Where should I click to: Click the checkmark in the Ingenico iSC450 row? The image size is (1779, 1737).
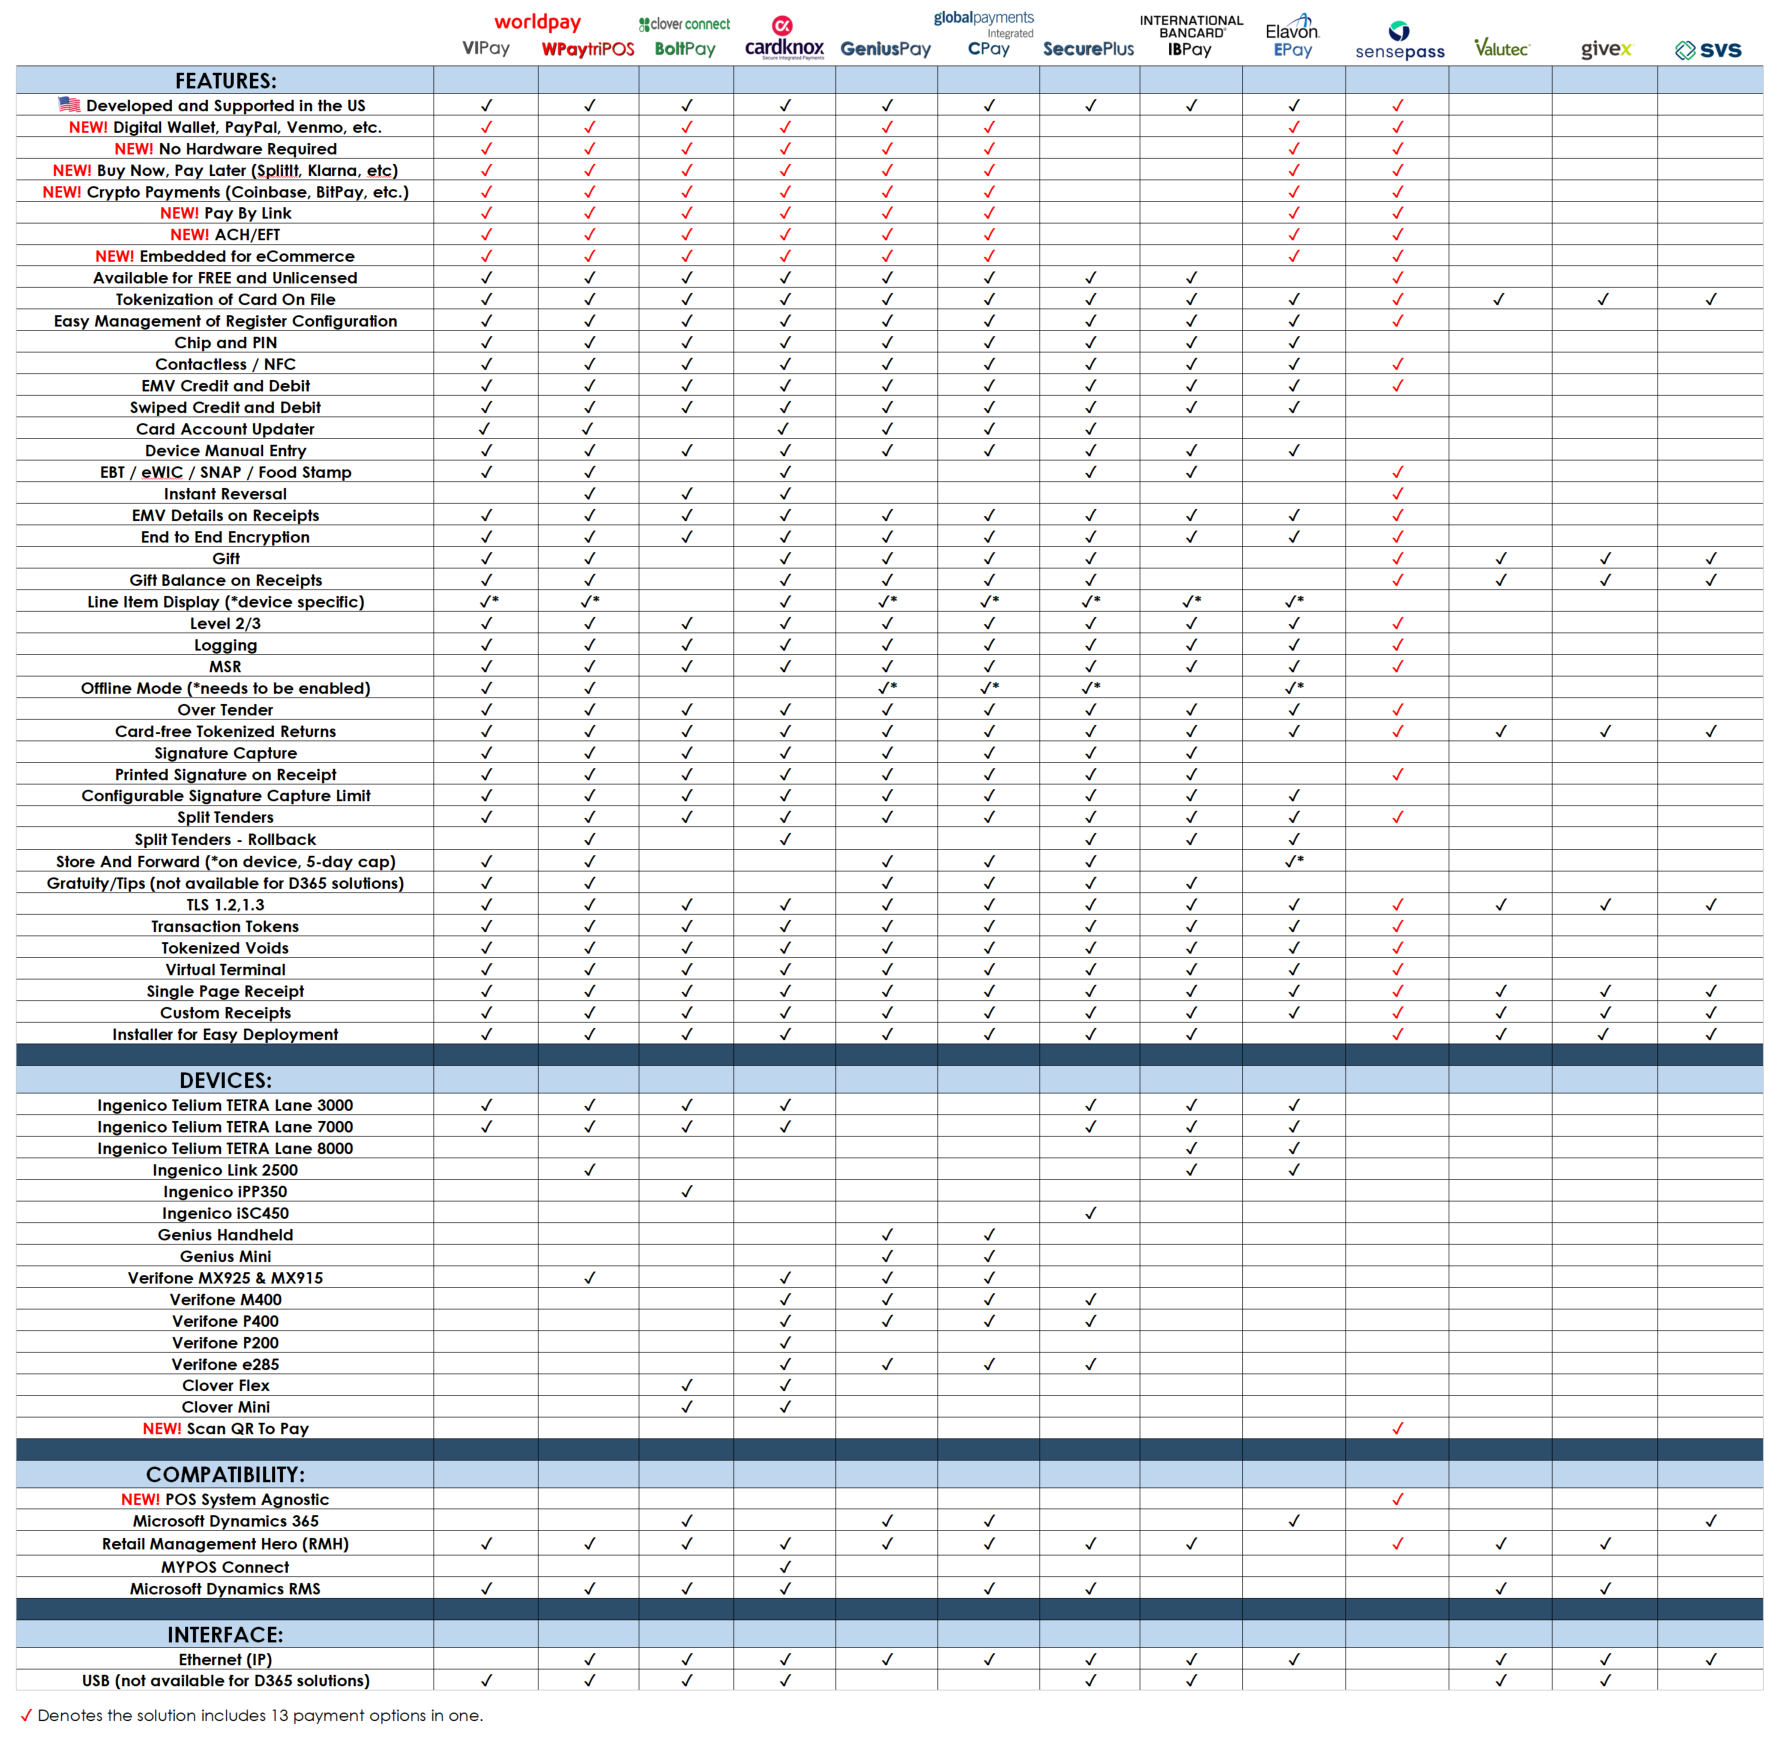(x=1091, y=1213)
